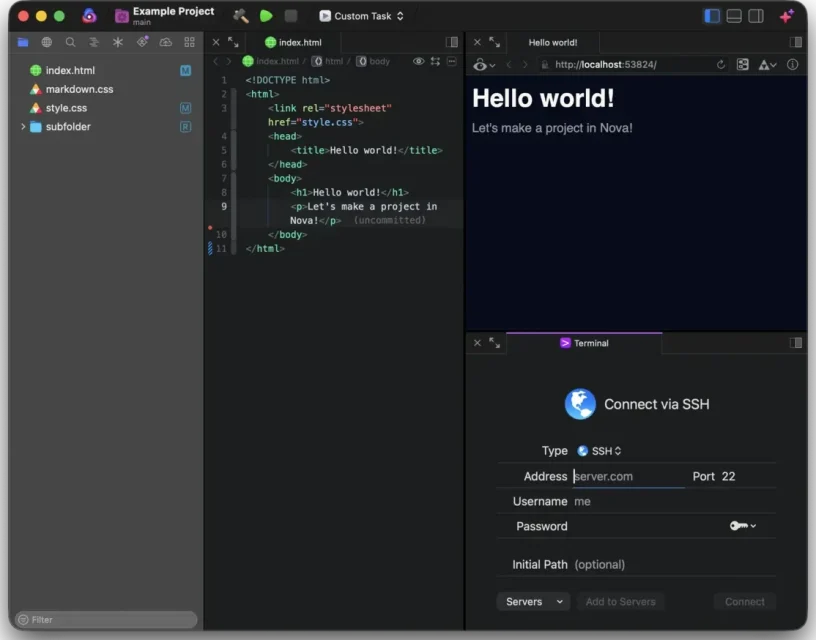Go forward in the preview browser
This screenshot has height=640, width=816.
(x=525, y=65)
